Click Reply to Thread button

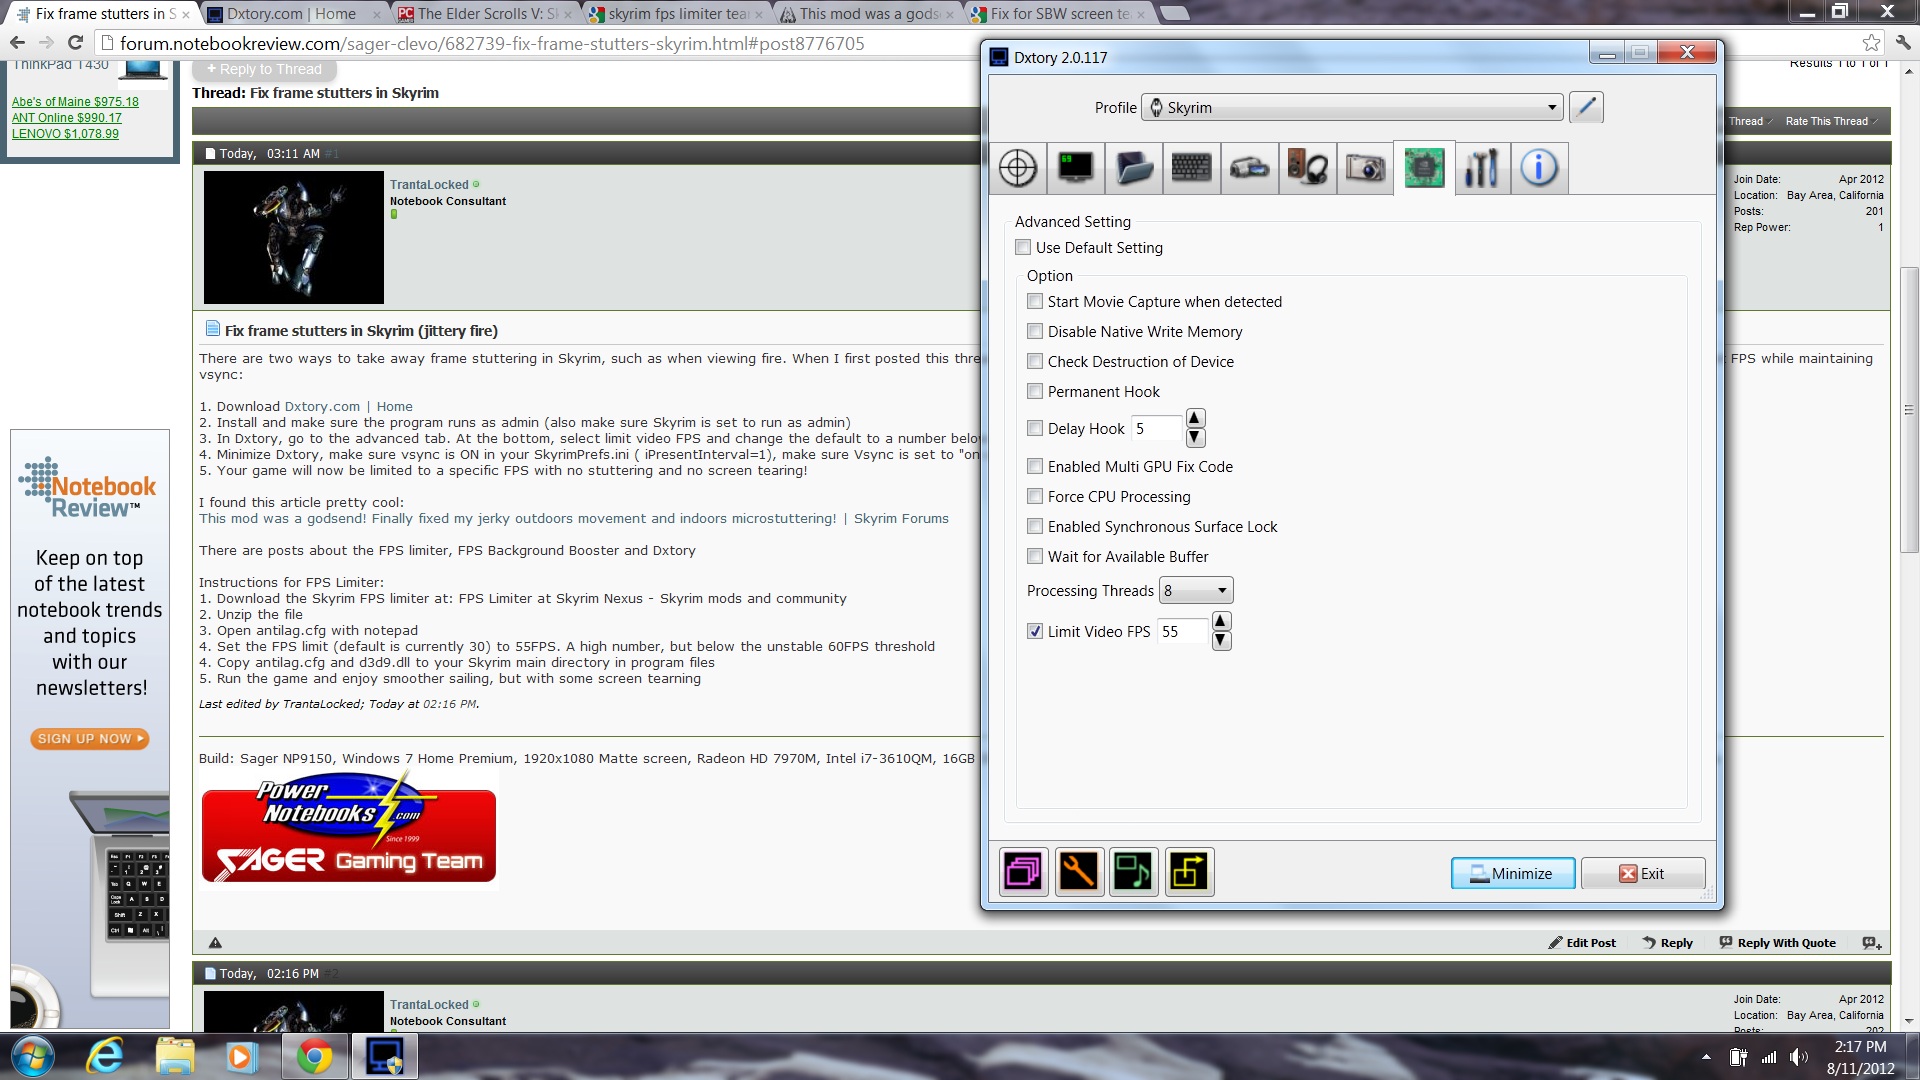pyautogui.click(x=265, y=69)
